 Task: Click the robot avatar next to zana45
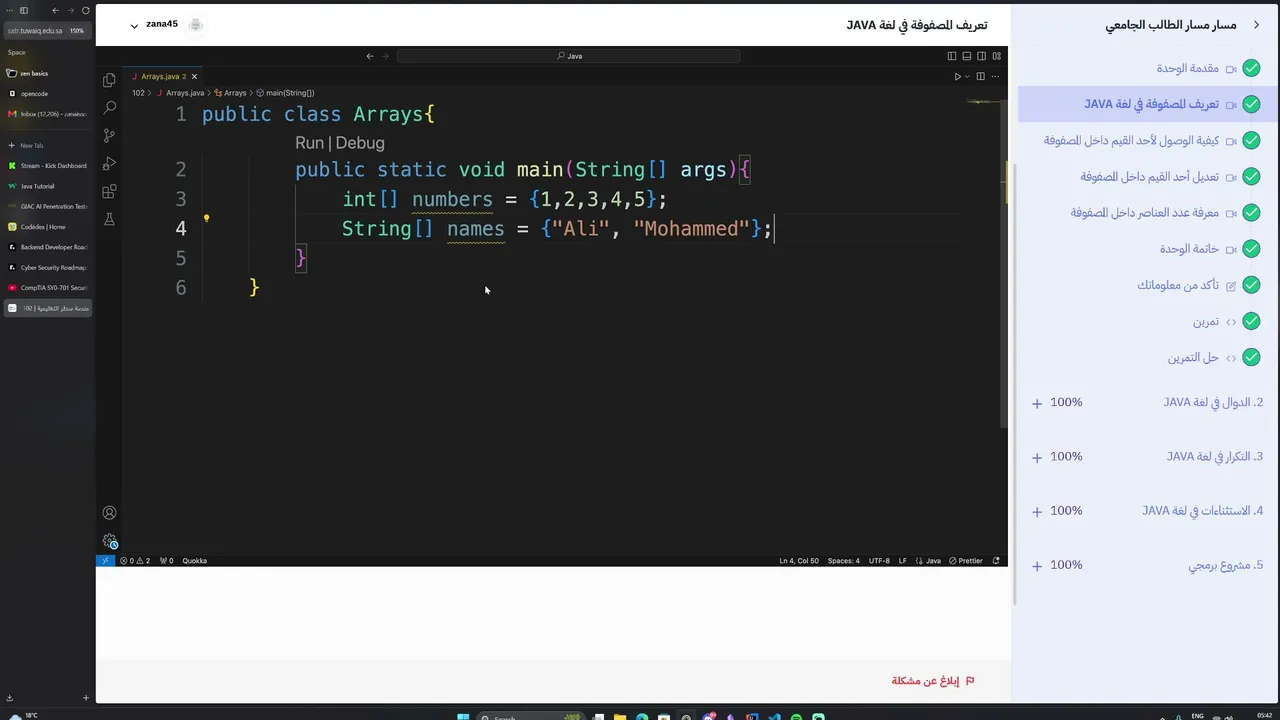click(x=196, y=25)
